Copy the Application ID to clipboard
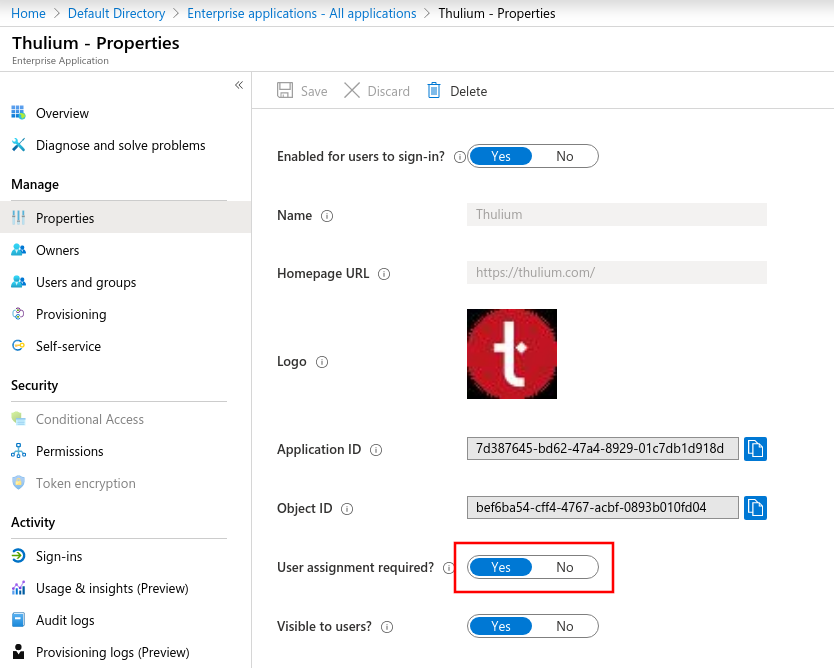The width and height of the screenshot is (834, 668). click(755, 449)
